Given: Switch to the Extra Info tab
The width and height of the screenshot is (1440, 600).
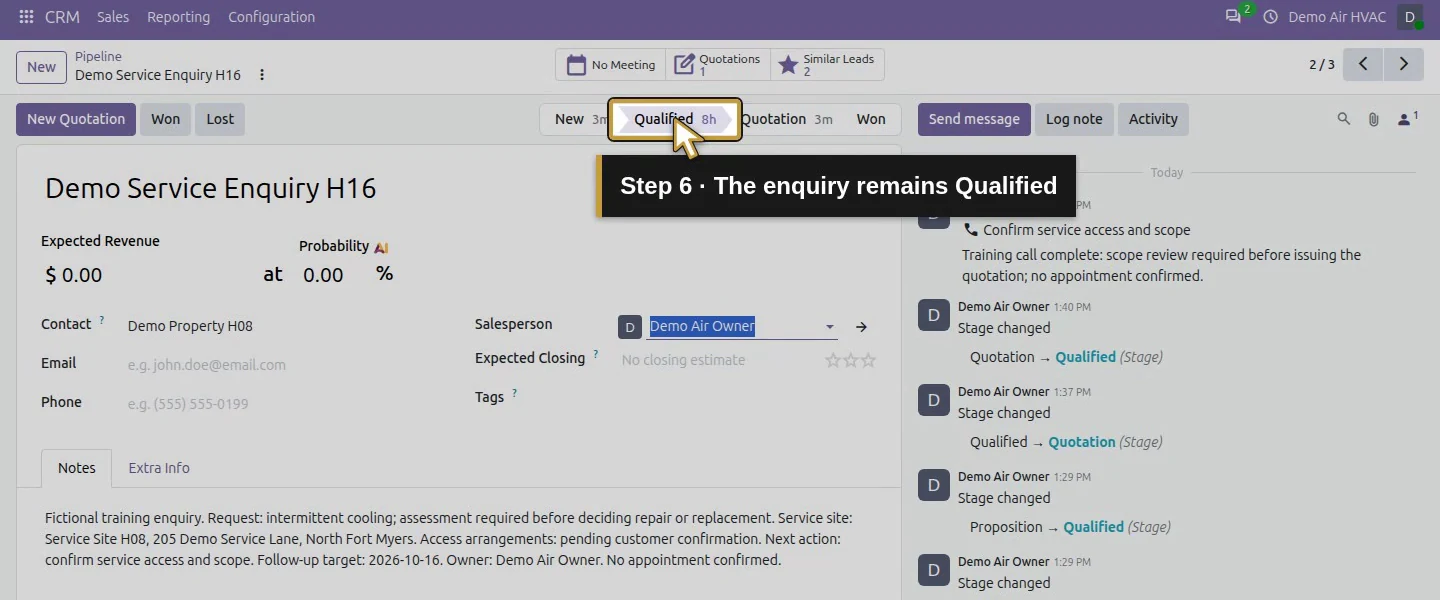Looking at the screenshot, I should click(x=159, y=468).
